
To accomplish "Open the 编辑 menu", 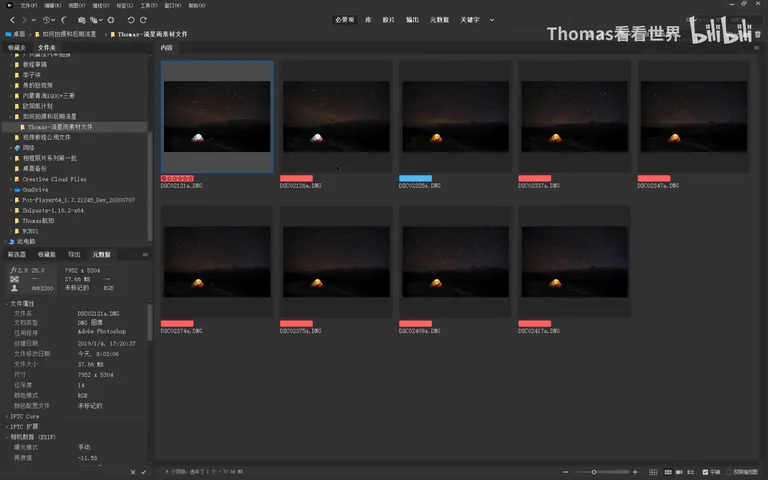I will [x=52, y=5].
